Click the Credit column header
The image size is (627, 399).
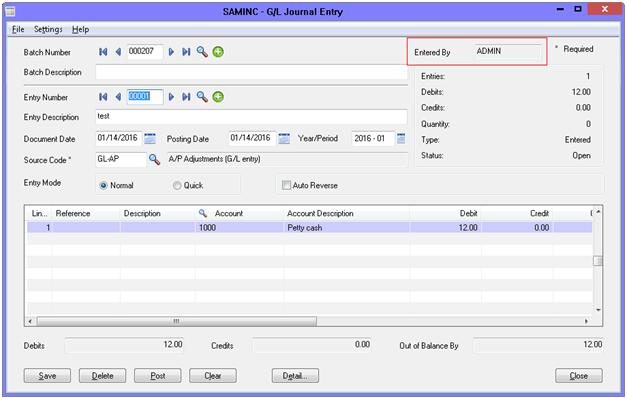(x=517, y=213)
